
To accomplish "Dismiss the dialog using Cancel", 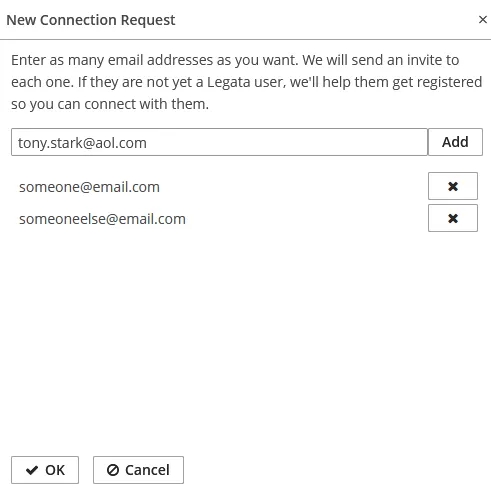I will (x=138, y=470).
